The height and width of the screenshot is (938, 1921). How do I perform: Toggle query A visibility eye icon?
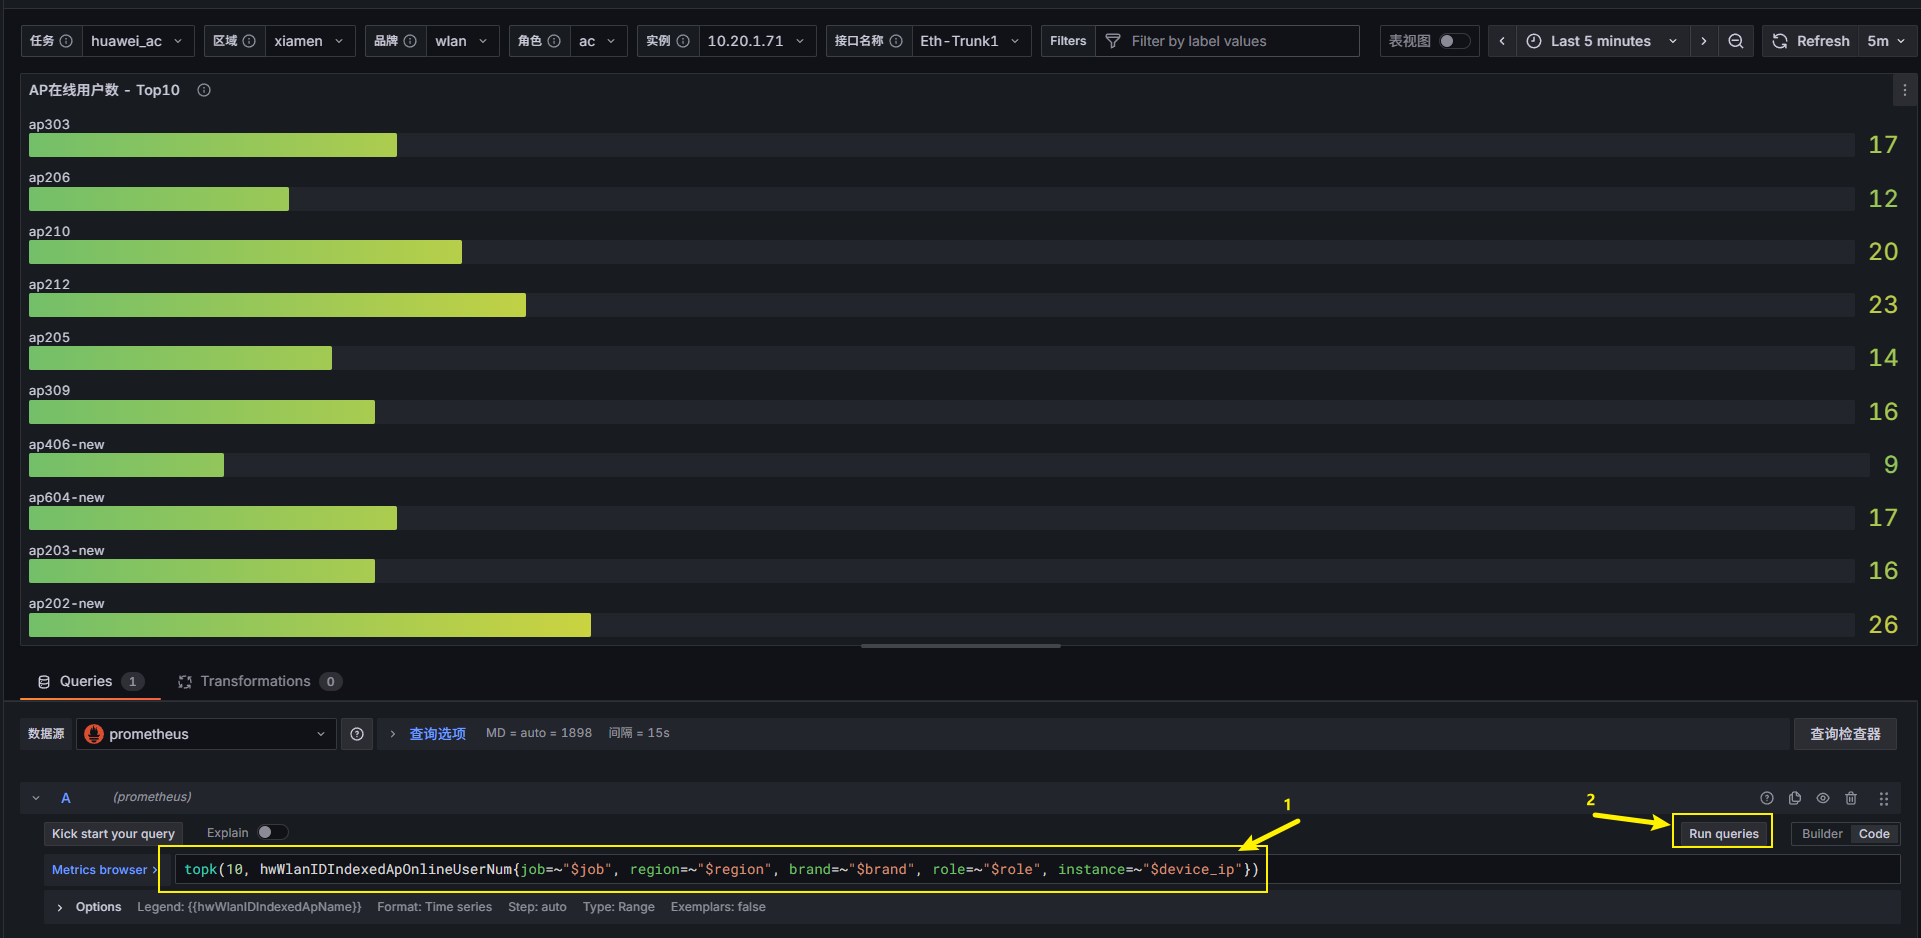[x=1823, y=798]
